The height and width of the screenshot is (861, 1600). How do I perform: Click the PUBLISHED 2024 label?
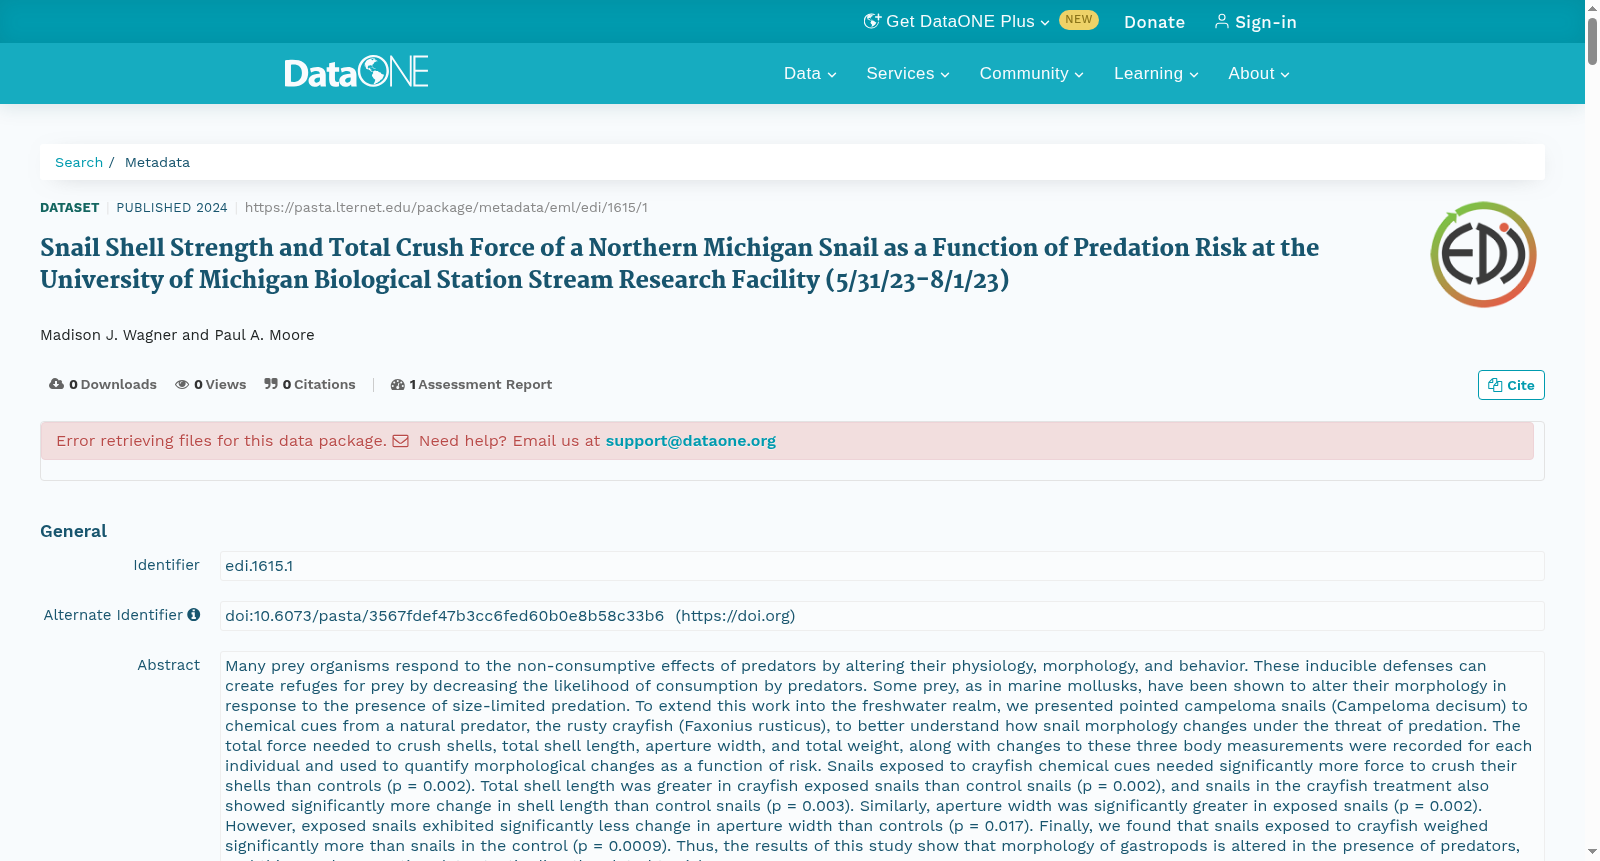172,208
